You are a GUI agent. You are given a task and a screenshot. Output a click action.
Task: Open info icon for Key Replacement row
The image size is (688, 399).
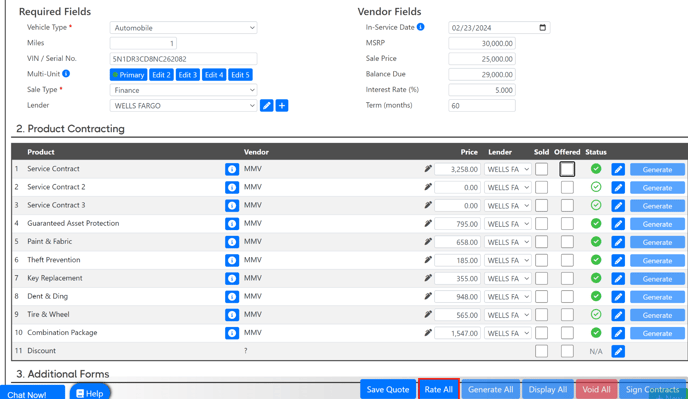tap(232, 278)
